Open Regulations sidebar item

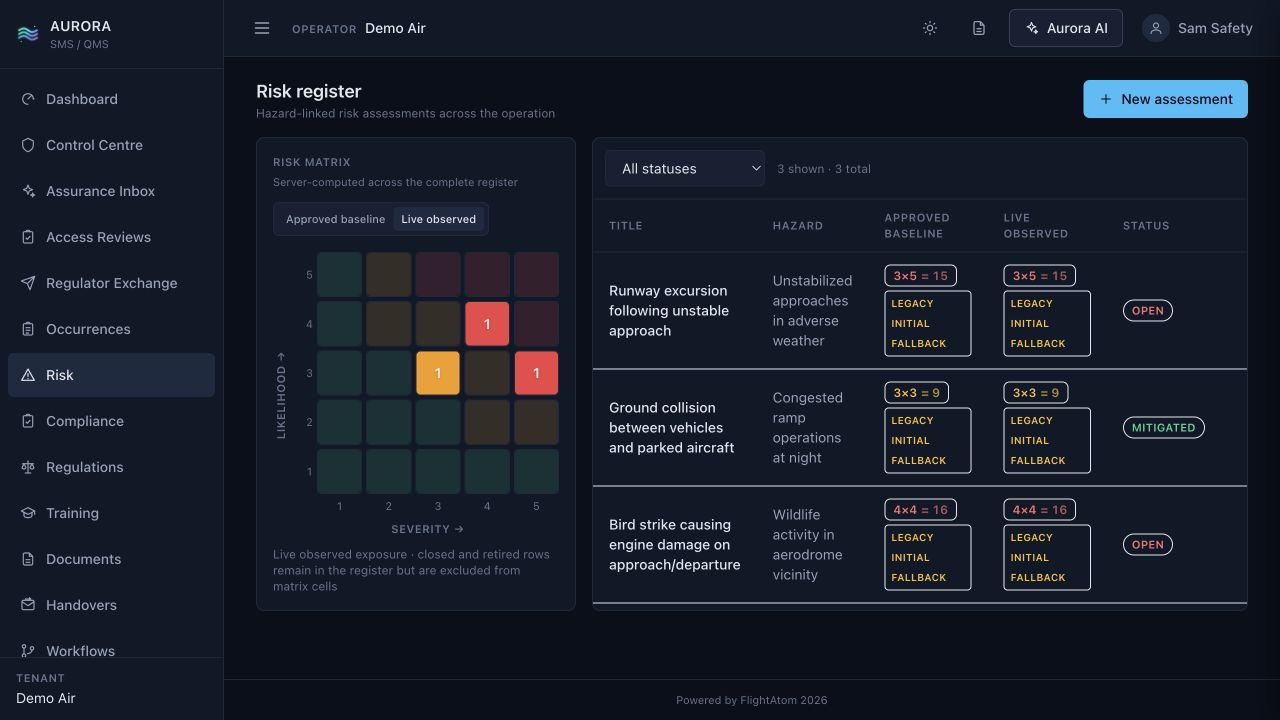pyautogui.click(x=111, y=467)
